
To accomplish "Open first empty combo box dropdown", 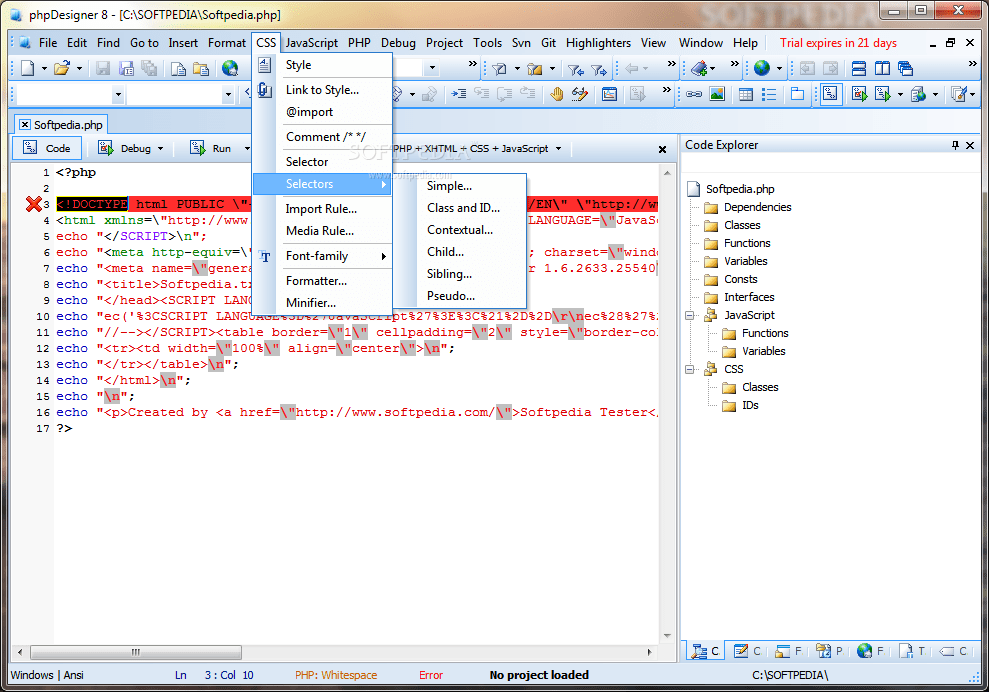I will (x=118, y=95).
